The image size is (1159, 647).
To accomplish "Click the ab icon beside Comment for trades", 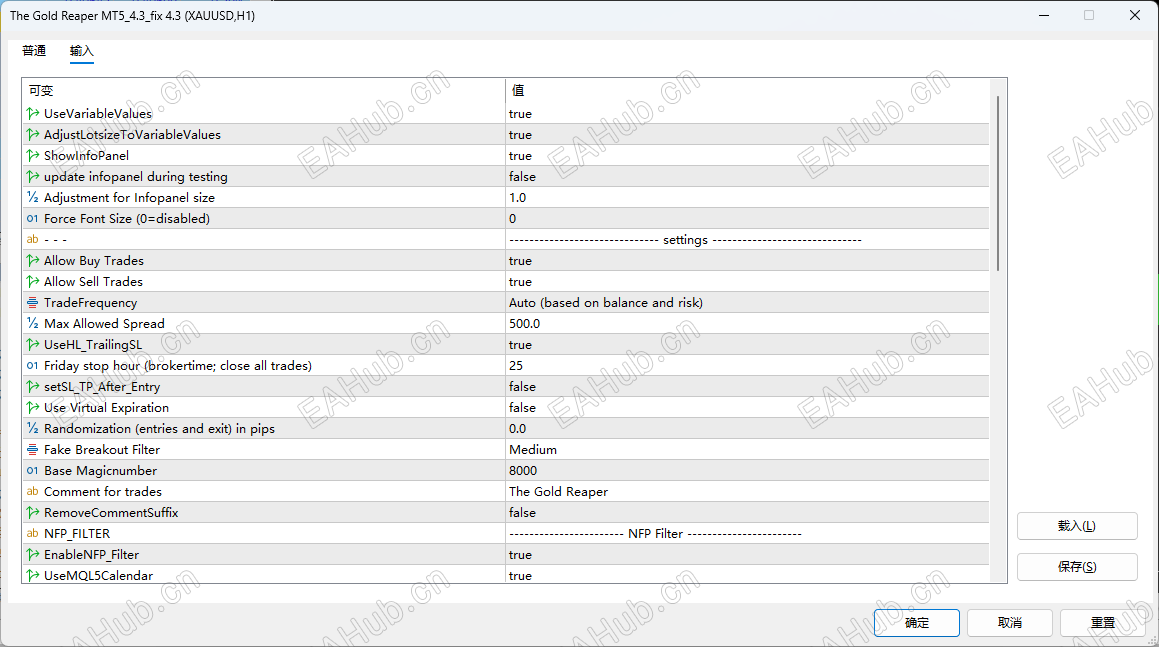I will pos(33,492).
